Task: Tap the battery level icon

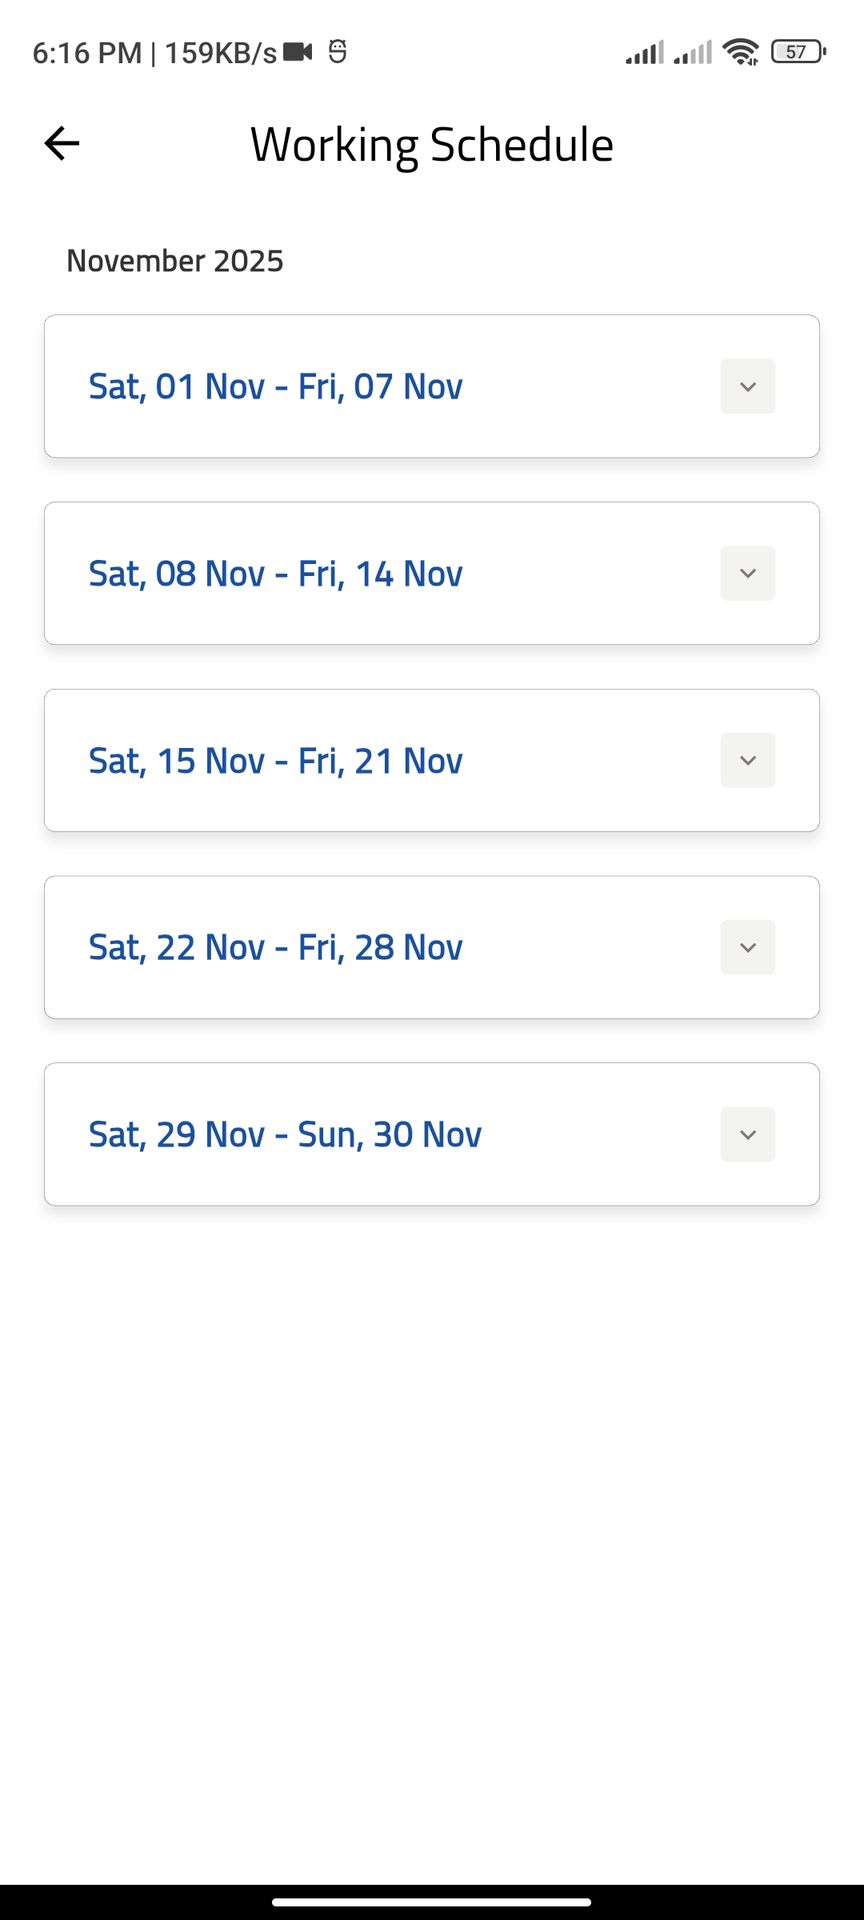Action: [x=798, y=52]
